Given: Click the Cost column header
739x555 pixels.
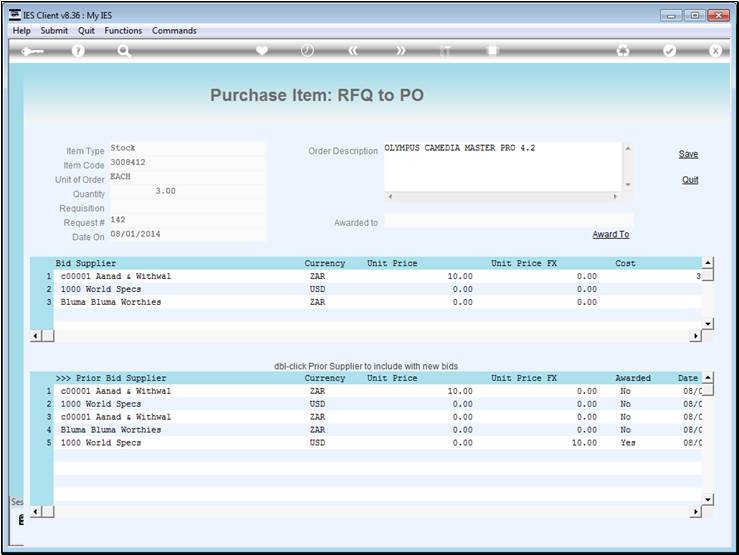Looking at the screenshot, I should pyautogui.click(x=625, y=263).
